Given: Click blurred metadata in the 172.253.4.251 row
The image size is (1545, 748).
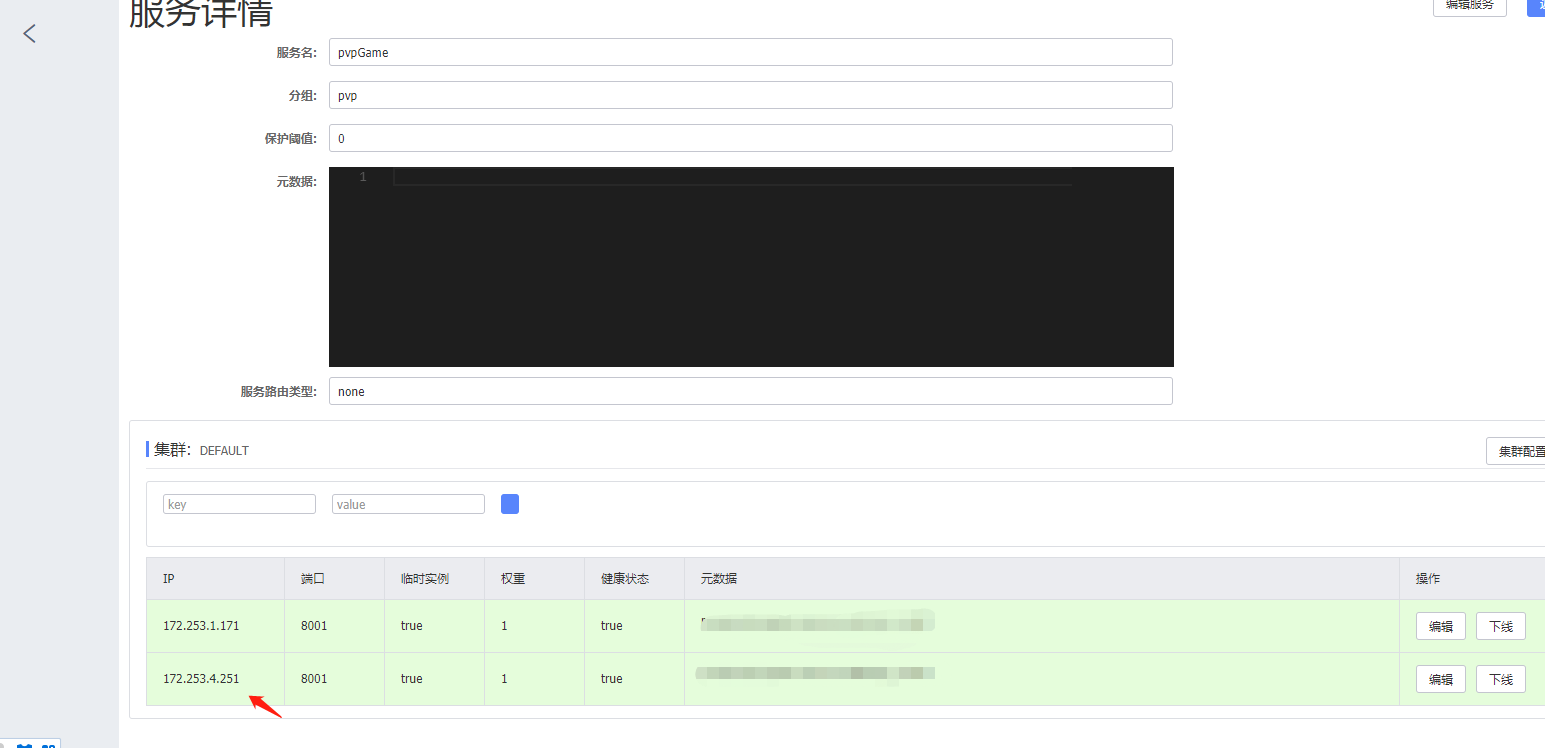Looking at the screenshot, I should pyautogui.click(x=815, y=673).
